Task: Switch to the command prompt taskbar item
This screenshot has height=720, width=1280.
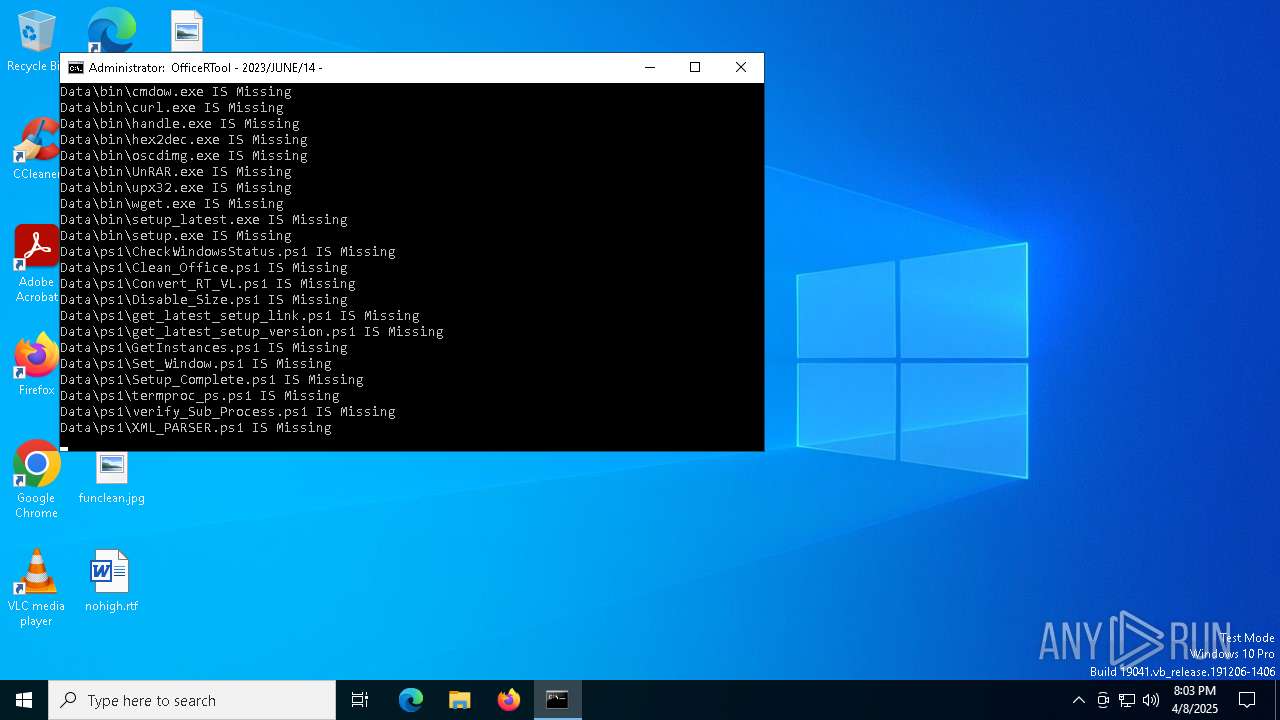Action: pyautogui.click(x=557, y=700)
